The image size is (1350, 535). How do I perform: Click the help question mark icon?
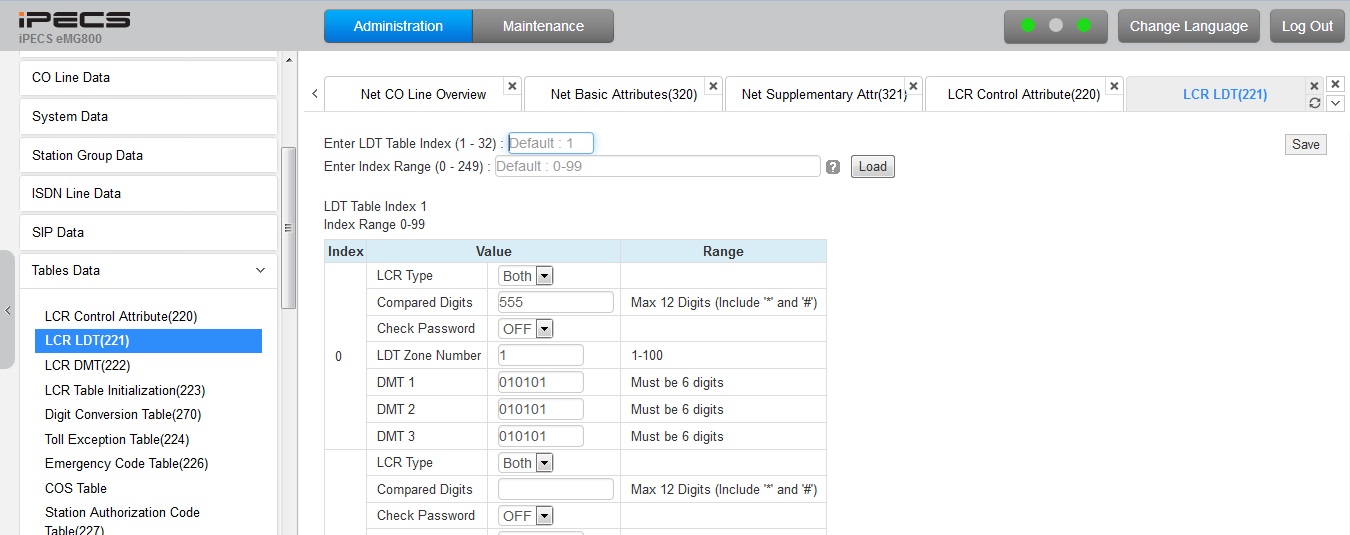tap(833, 167)
